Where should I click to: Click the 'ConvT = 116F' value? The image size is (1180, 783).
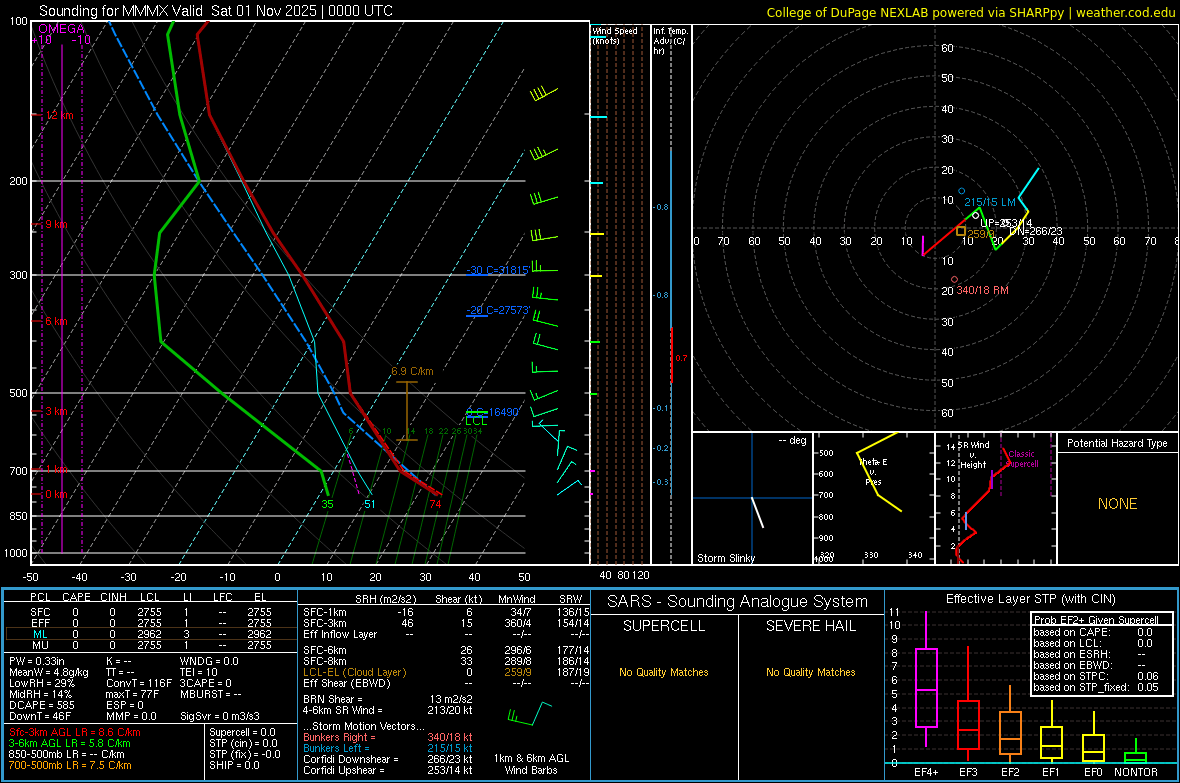[138, 683]
